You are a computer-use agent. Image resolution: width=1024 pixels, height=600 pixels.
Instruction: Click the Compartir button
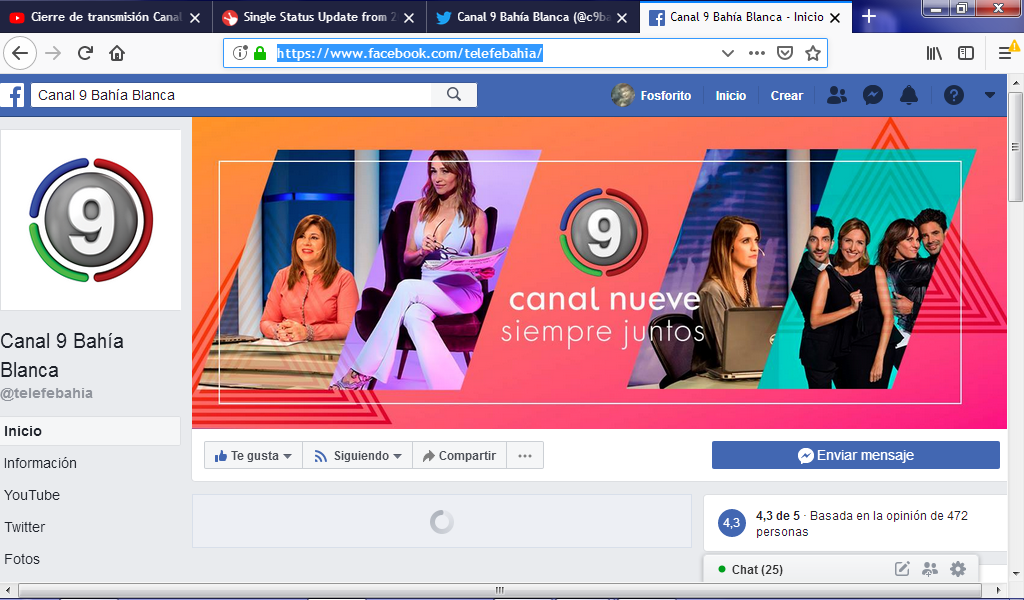(459, 455)
